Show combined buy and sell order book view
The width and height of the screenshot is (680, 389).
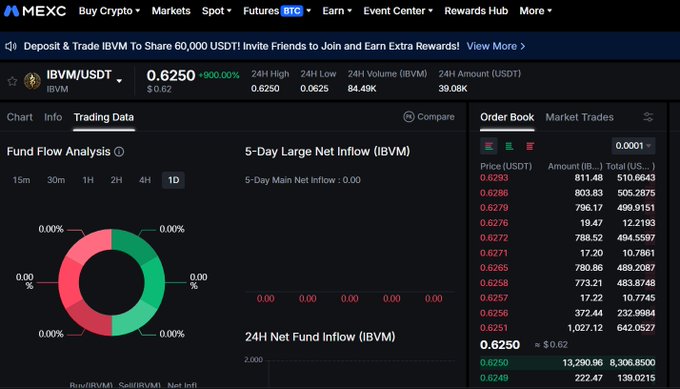[x=489, y=146]
